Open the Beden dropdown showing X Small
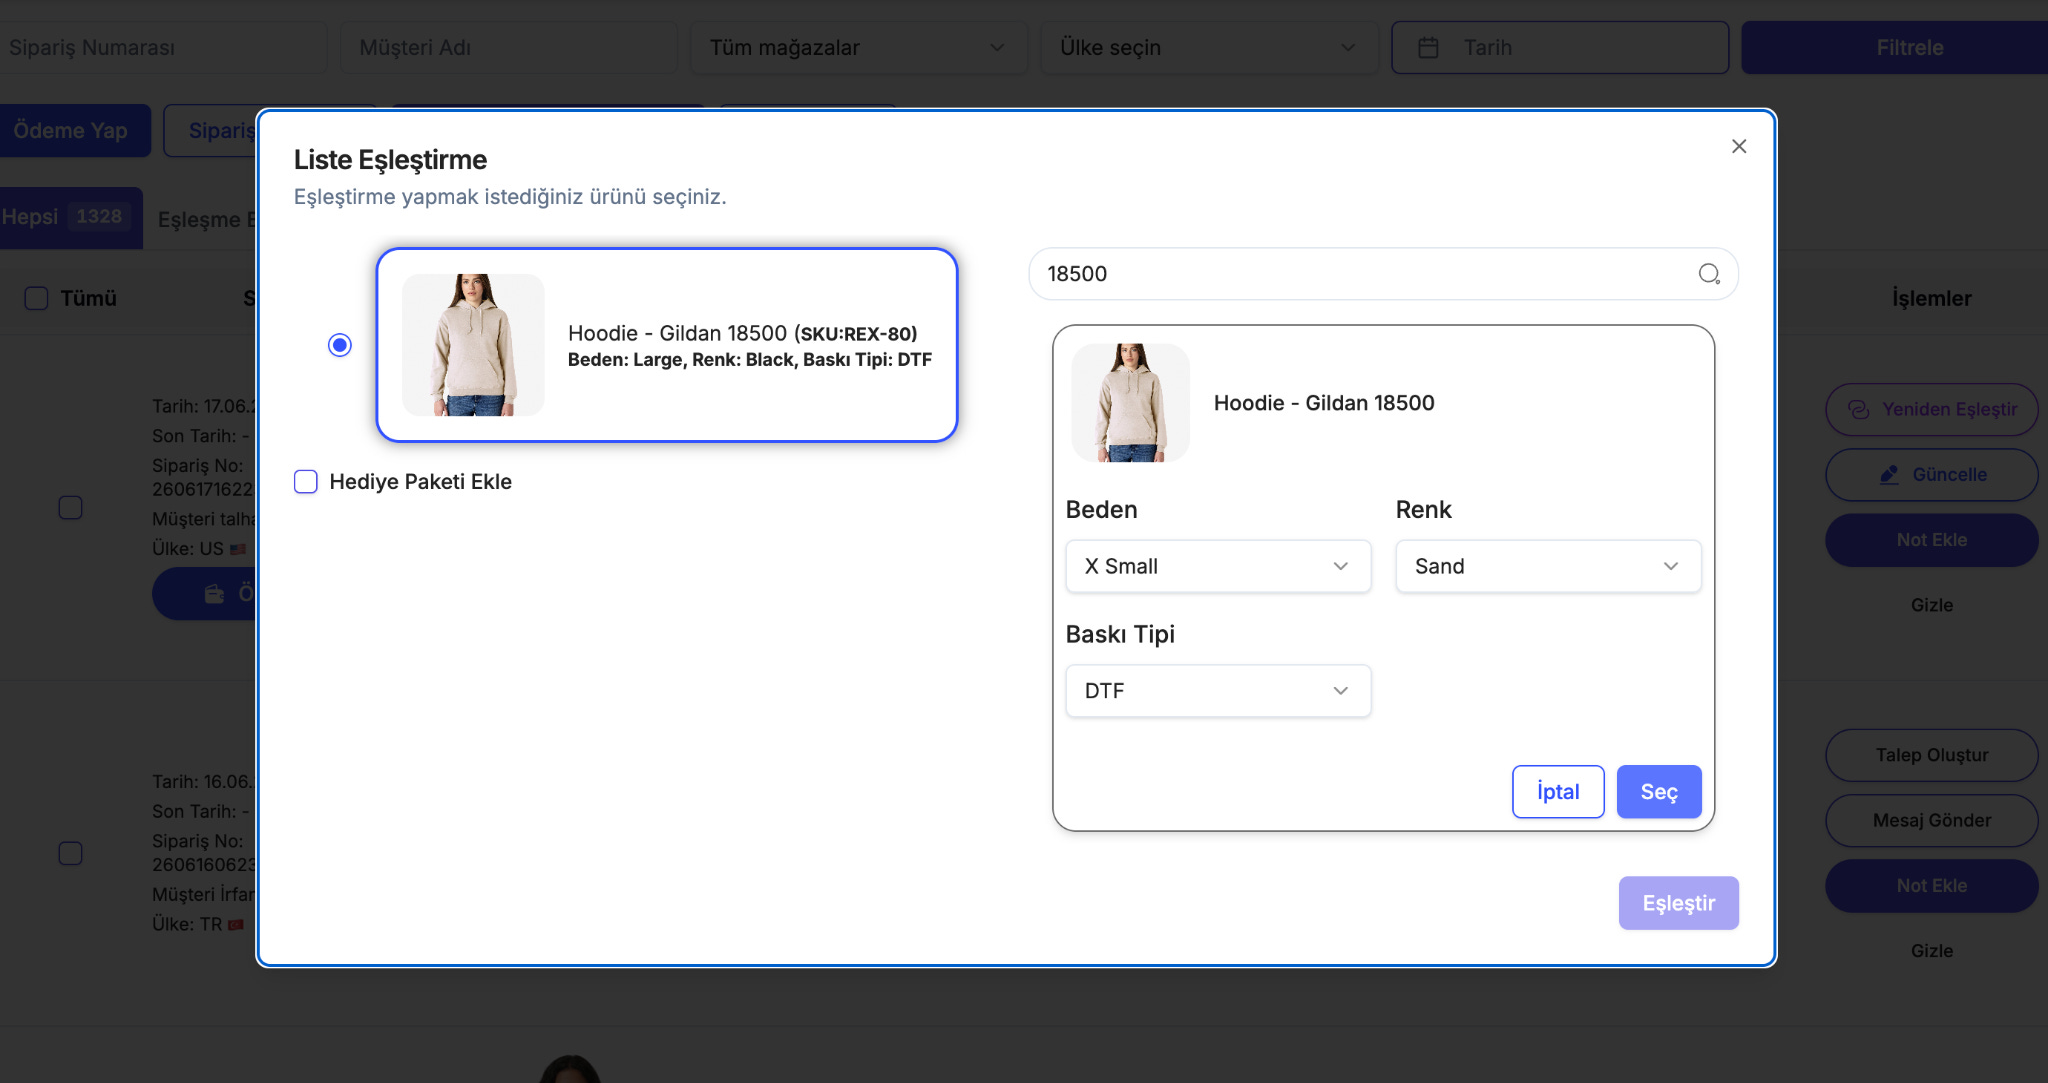This screenshot has height=1083, width=2048. pyautogui.click(x=1218, y=566)
